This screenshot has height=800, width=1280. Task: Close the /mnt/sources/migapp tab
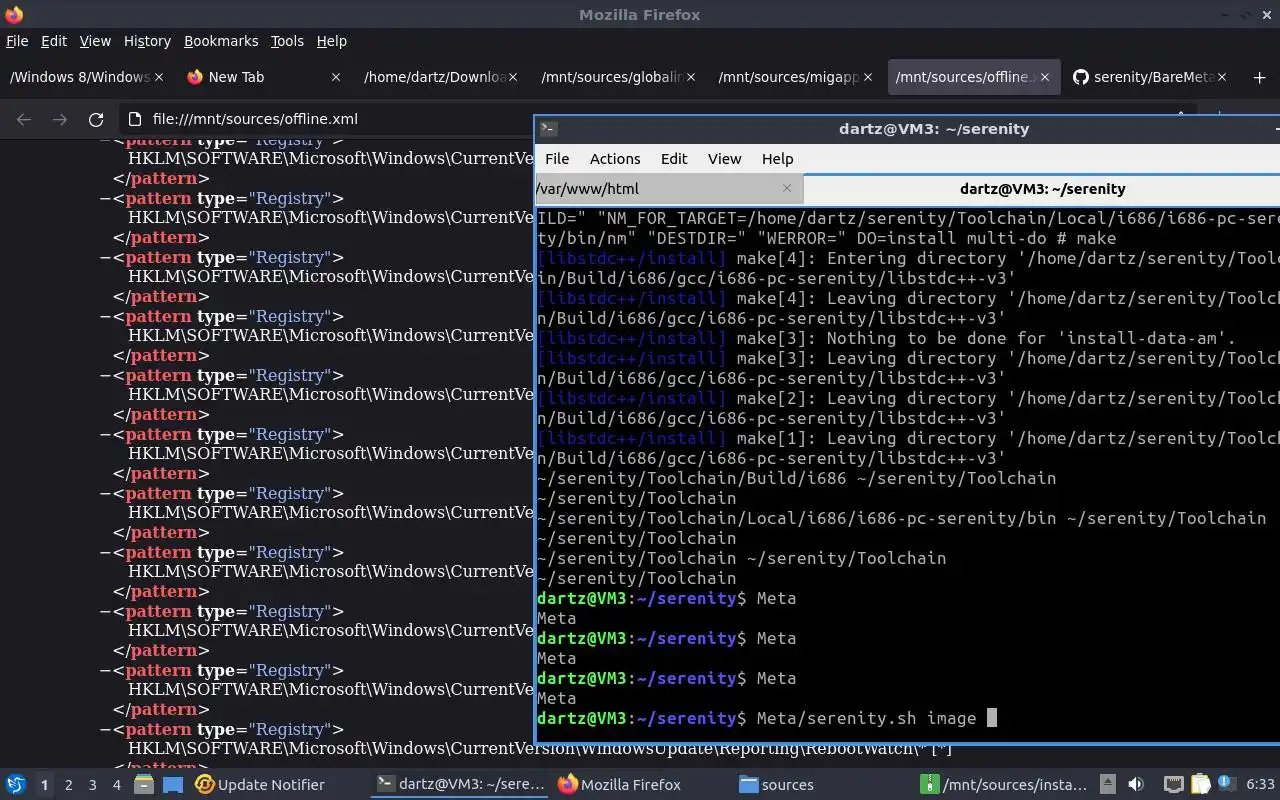click(868, 77)
